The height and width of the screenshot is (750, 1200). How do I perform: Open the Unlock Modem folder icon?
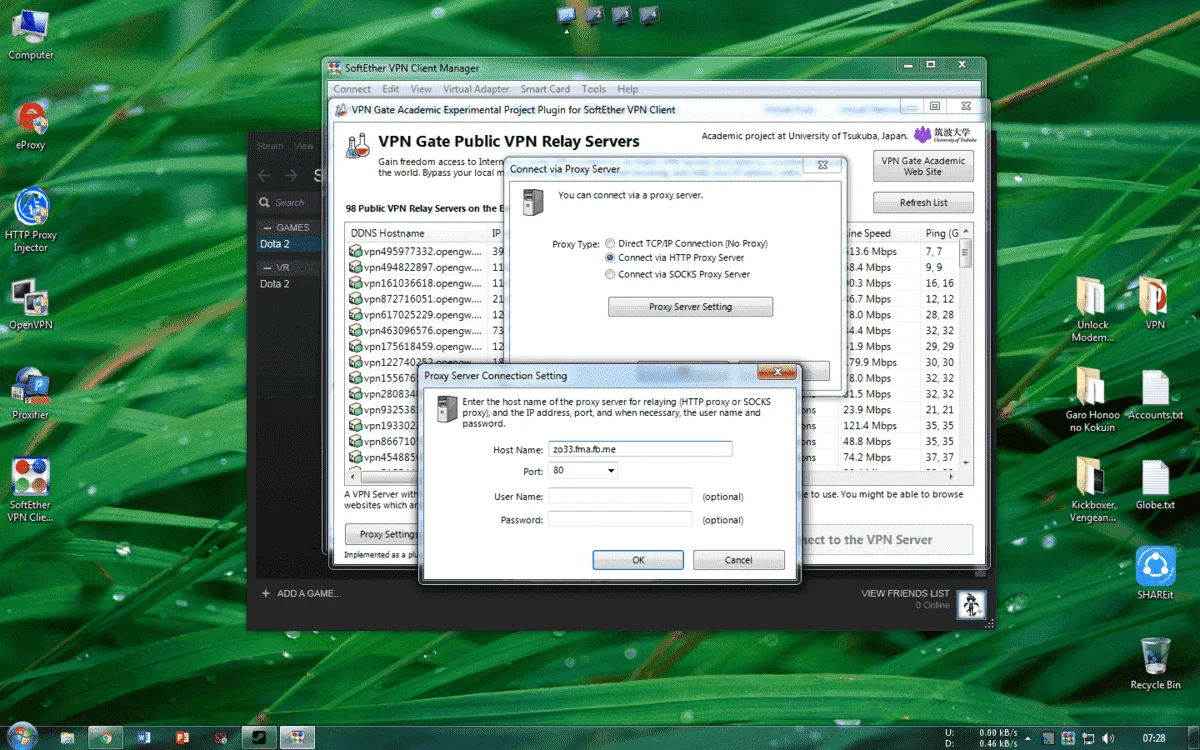click(x=1092, y=308)
